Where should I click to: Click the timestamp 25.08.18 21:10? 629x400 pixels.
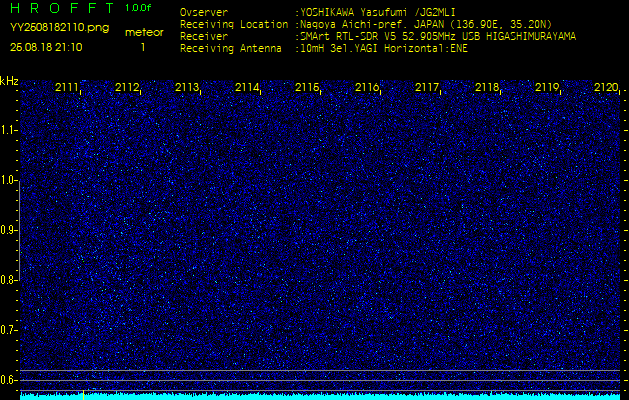click(x=46, y=47)
